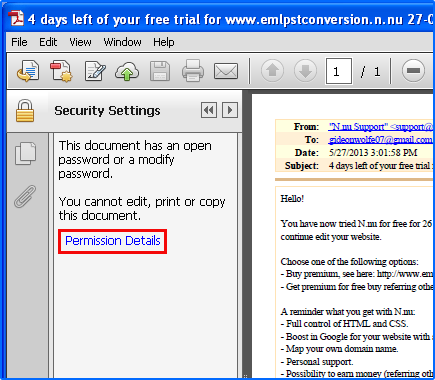Image resolution: width=435 pixels, height=380 pixels.
Task: Click the Sign document pen icon
Action: coord(95,71)
